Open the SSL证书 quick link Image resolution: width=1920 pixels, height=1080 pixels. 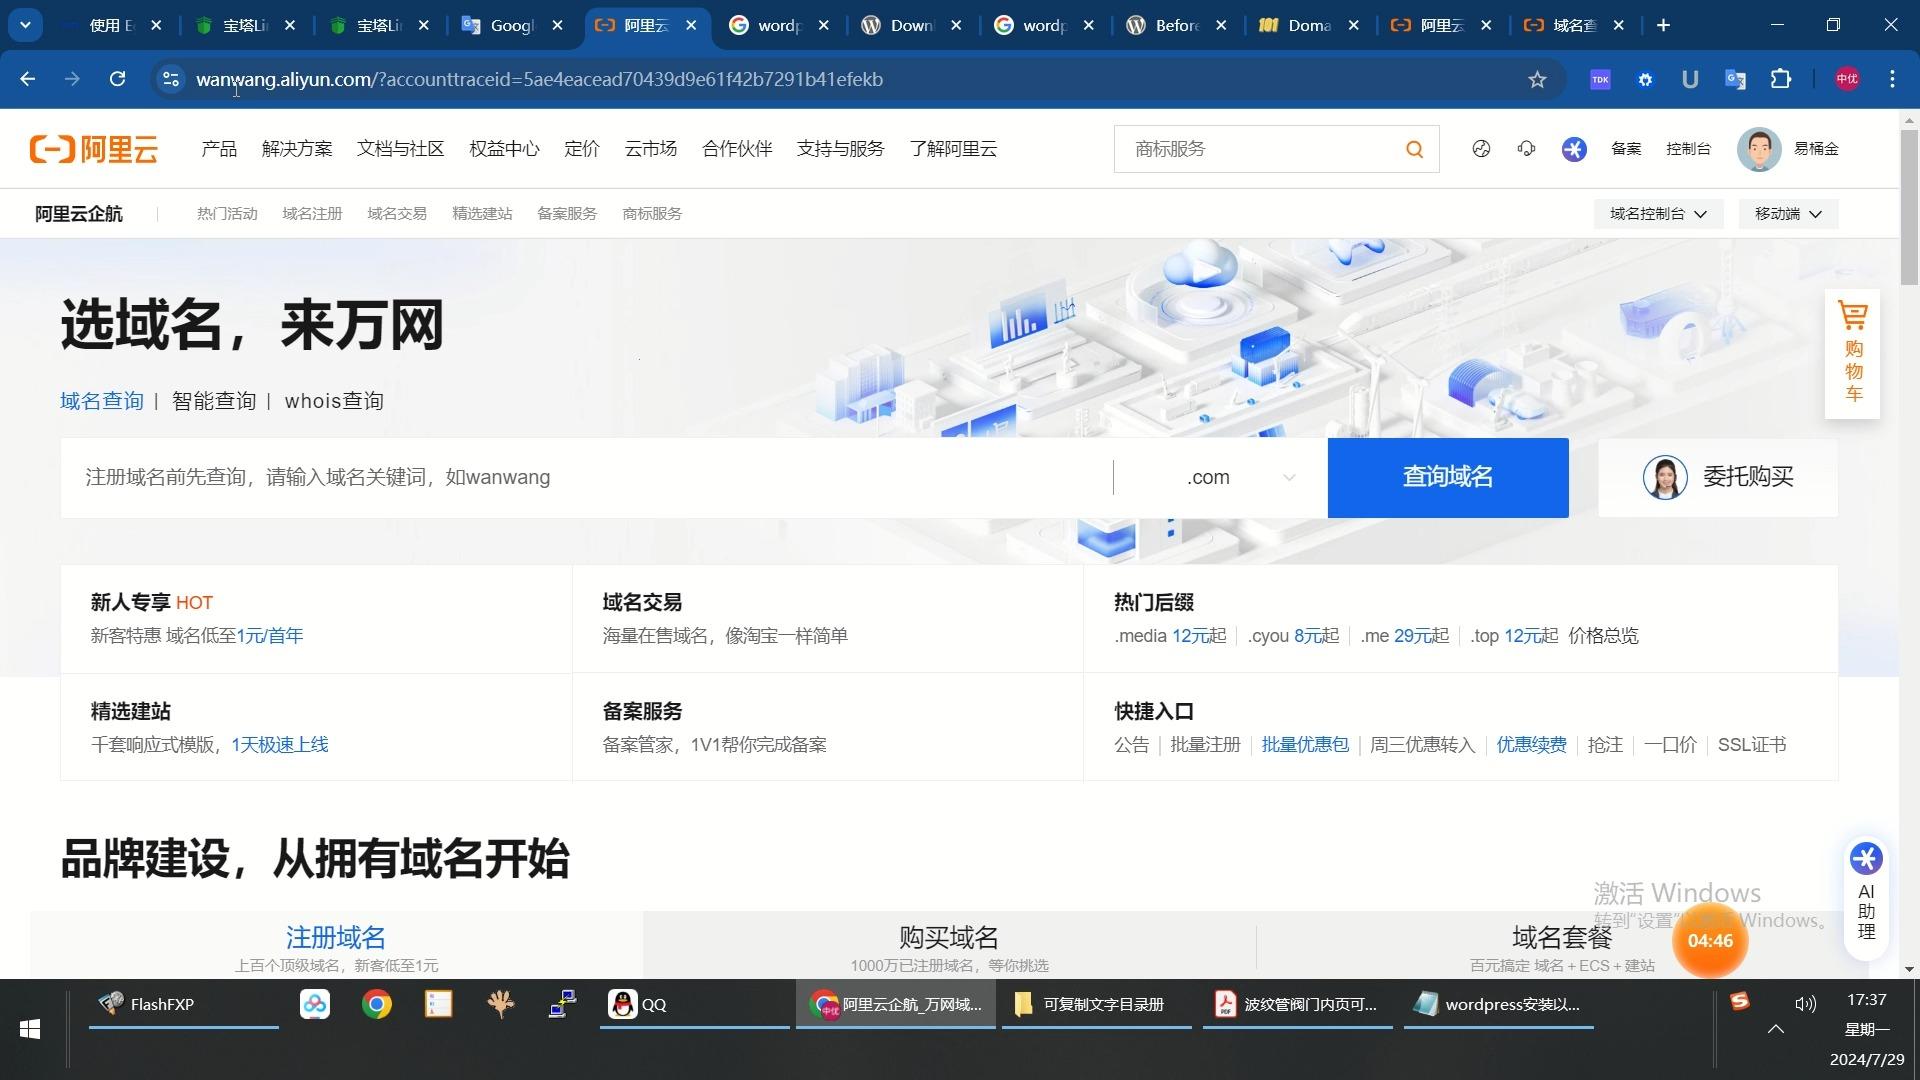(x=1752, y=745)
